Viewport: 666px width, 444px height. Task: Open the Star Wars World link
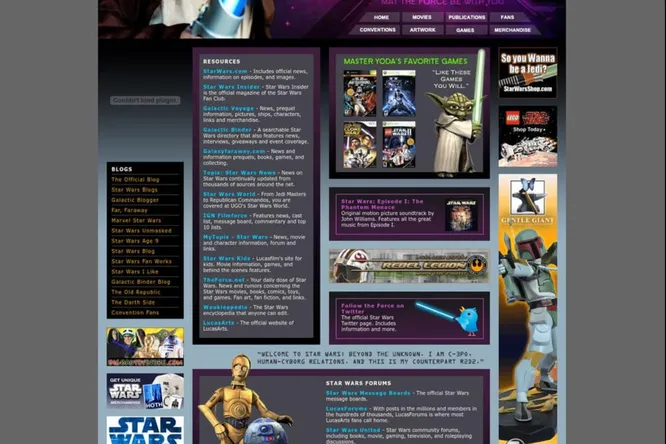pyautogui.click(x=229, y=194)
